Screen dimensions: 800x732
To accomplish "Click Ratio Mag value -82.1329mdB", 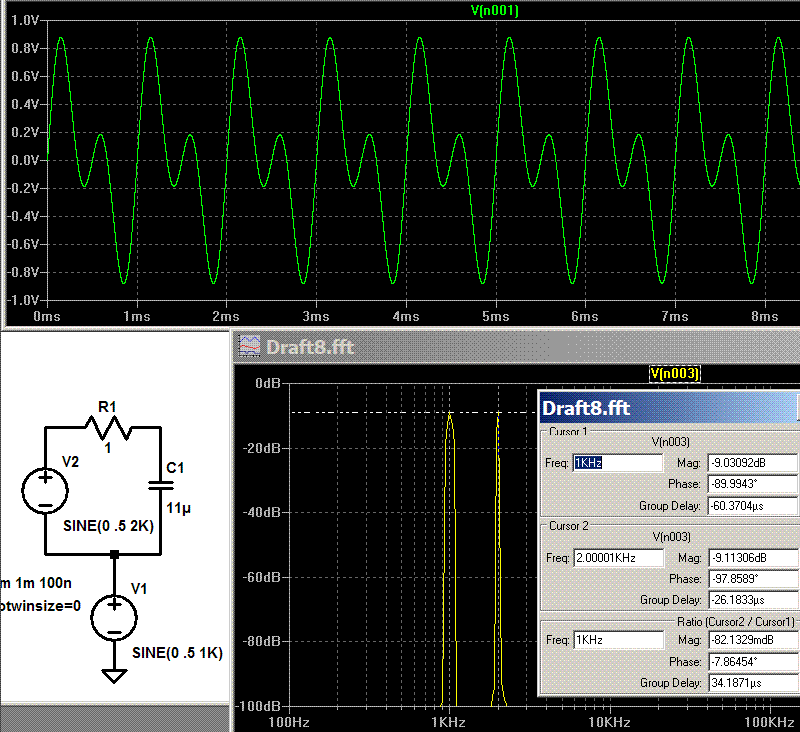I will coord(753,640).
